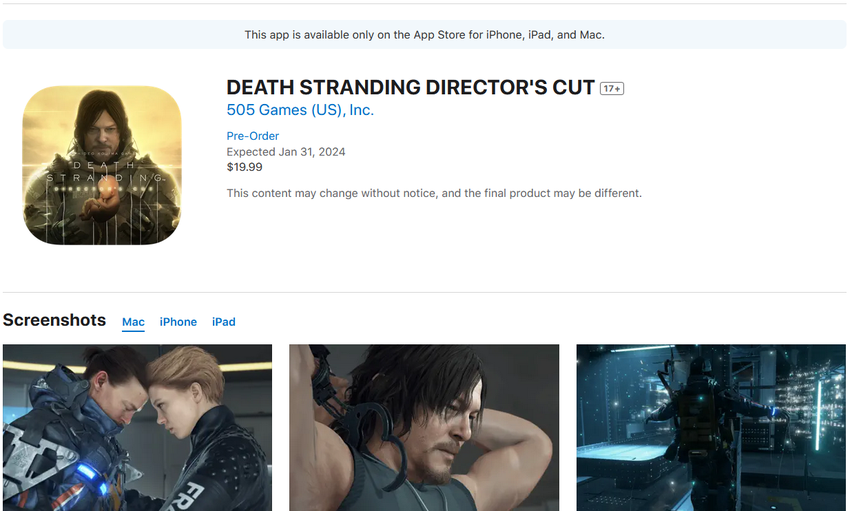The width and height of the screenshot is (850, 511).
Task: Show the iPad screenshots tab
Action: 224,322
